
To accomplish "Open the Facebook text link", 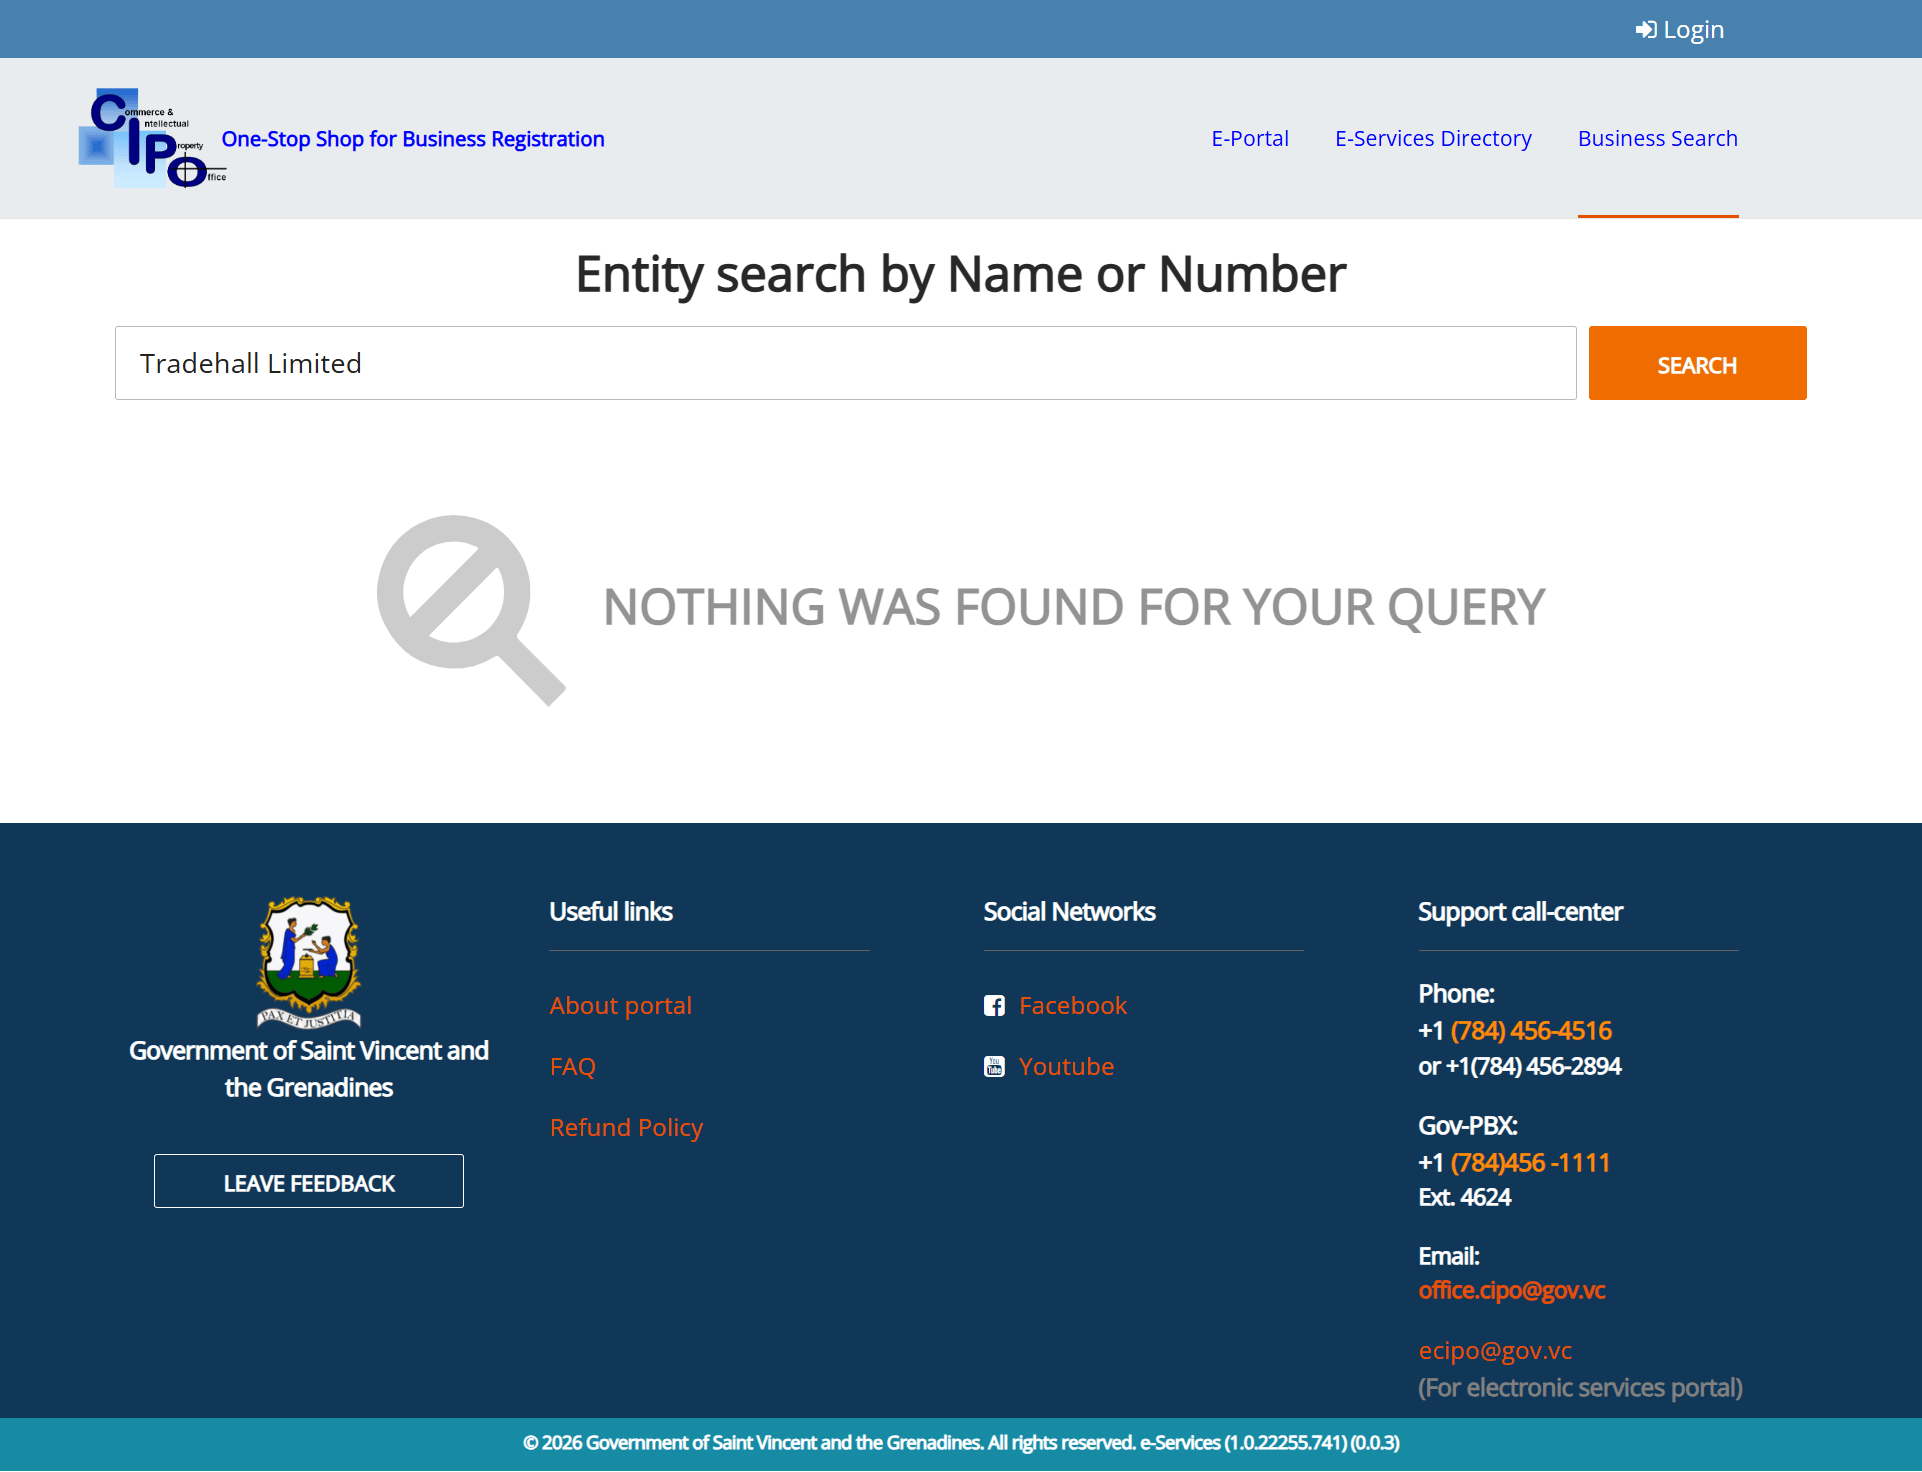I will (x=1073, y=1006).
